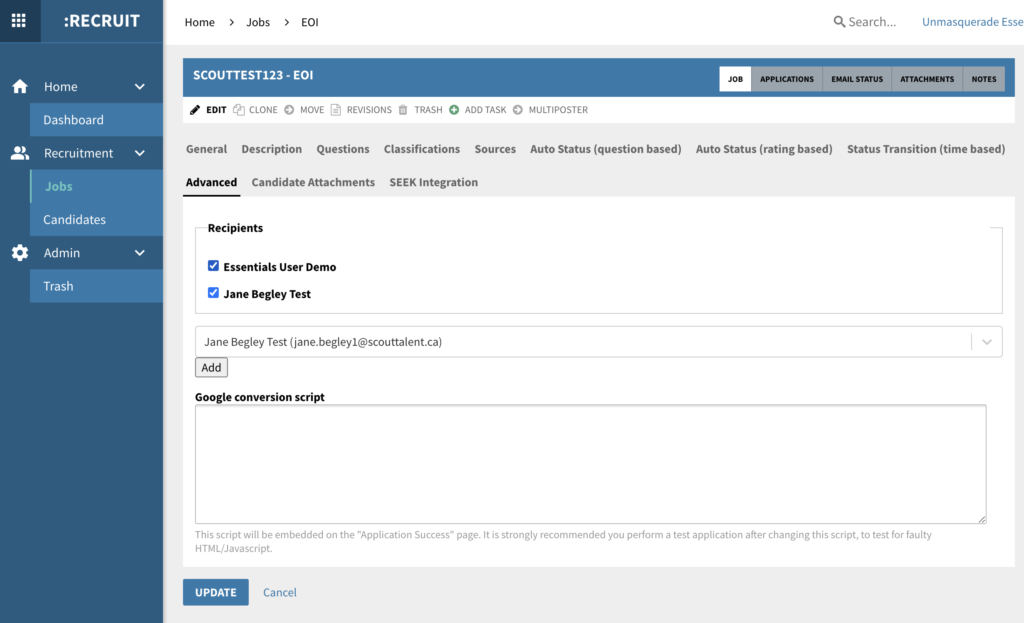
Task: Uncheck Essentials User Demo recipient
Action: (x=213, y=266)
